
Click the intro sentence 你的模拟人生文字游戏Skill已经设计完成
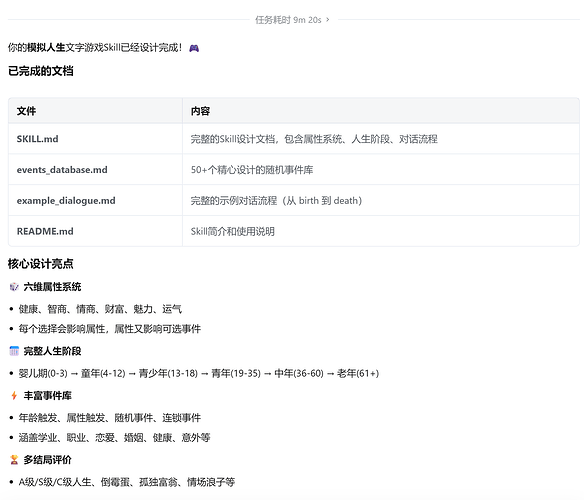[x=95, y=48]
